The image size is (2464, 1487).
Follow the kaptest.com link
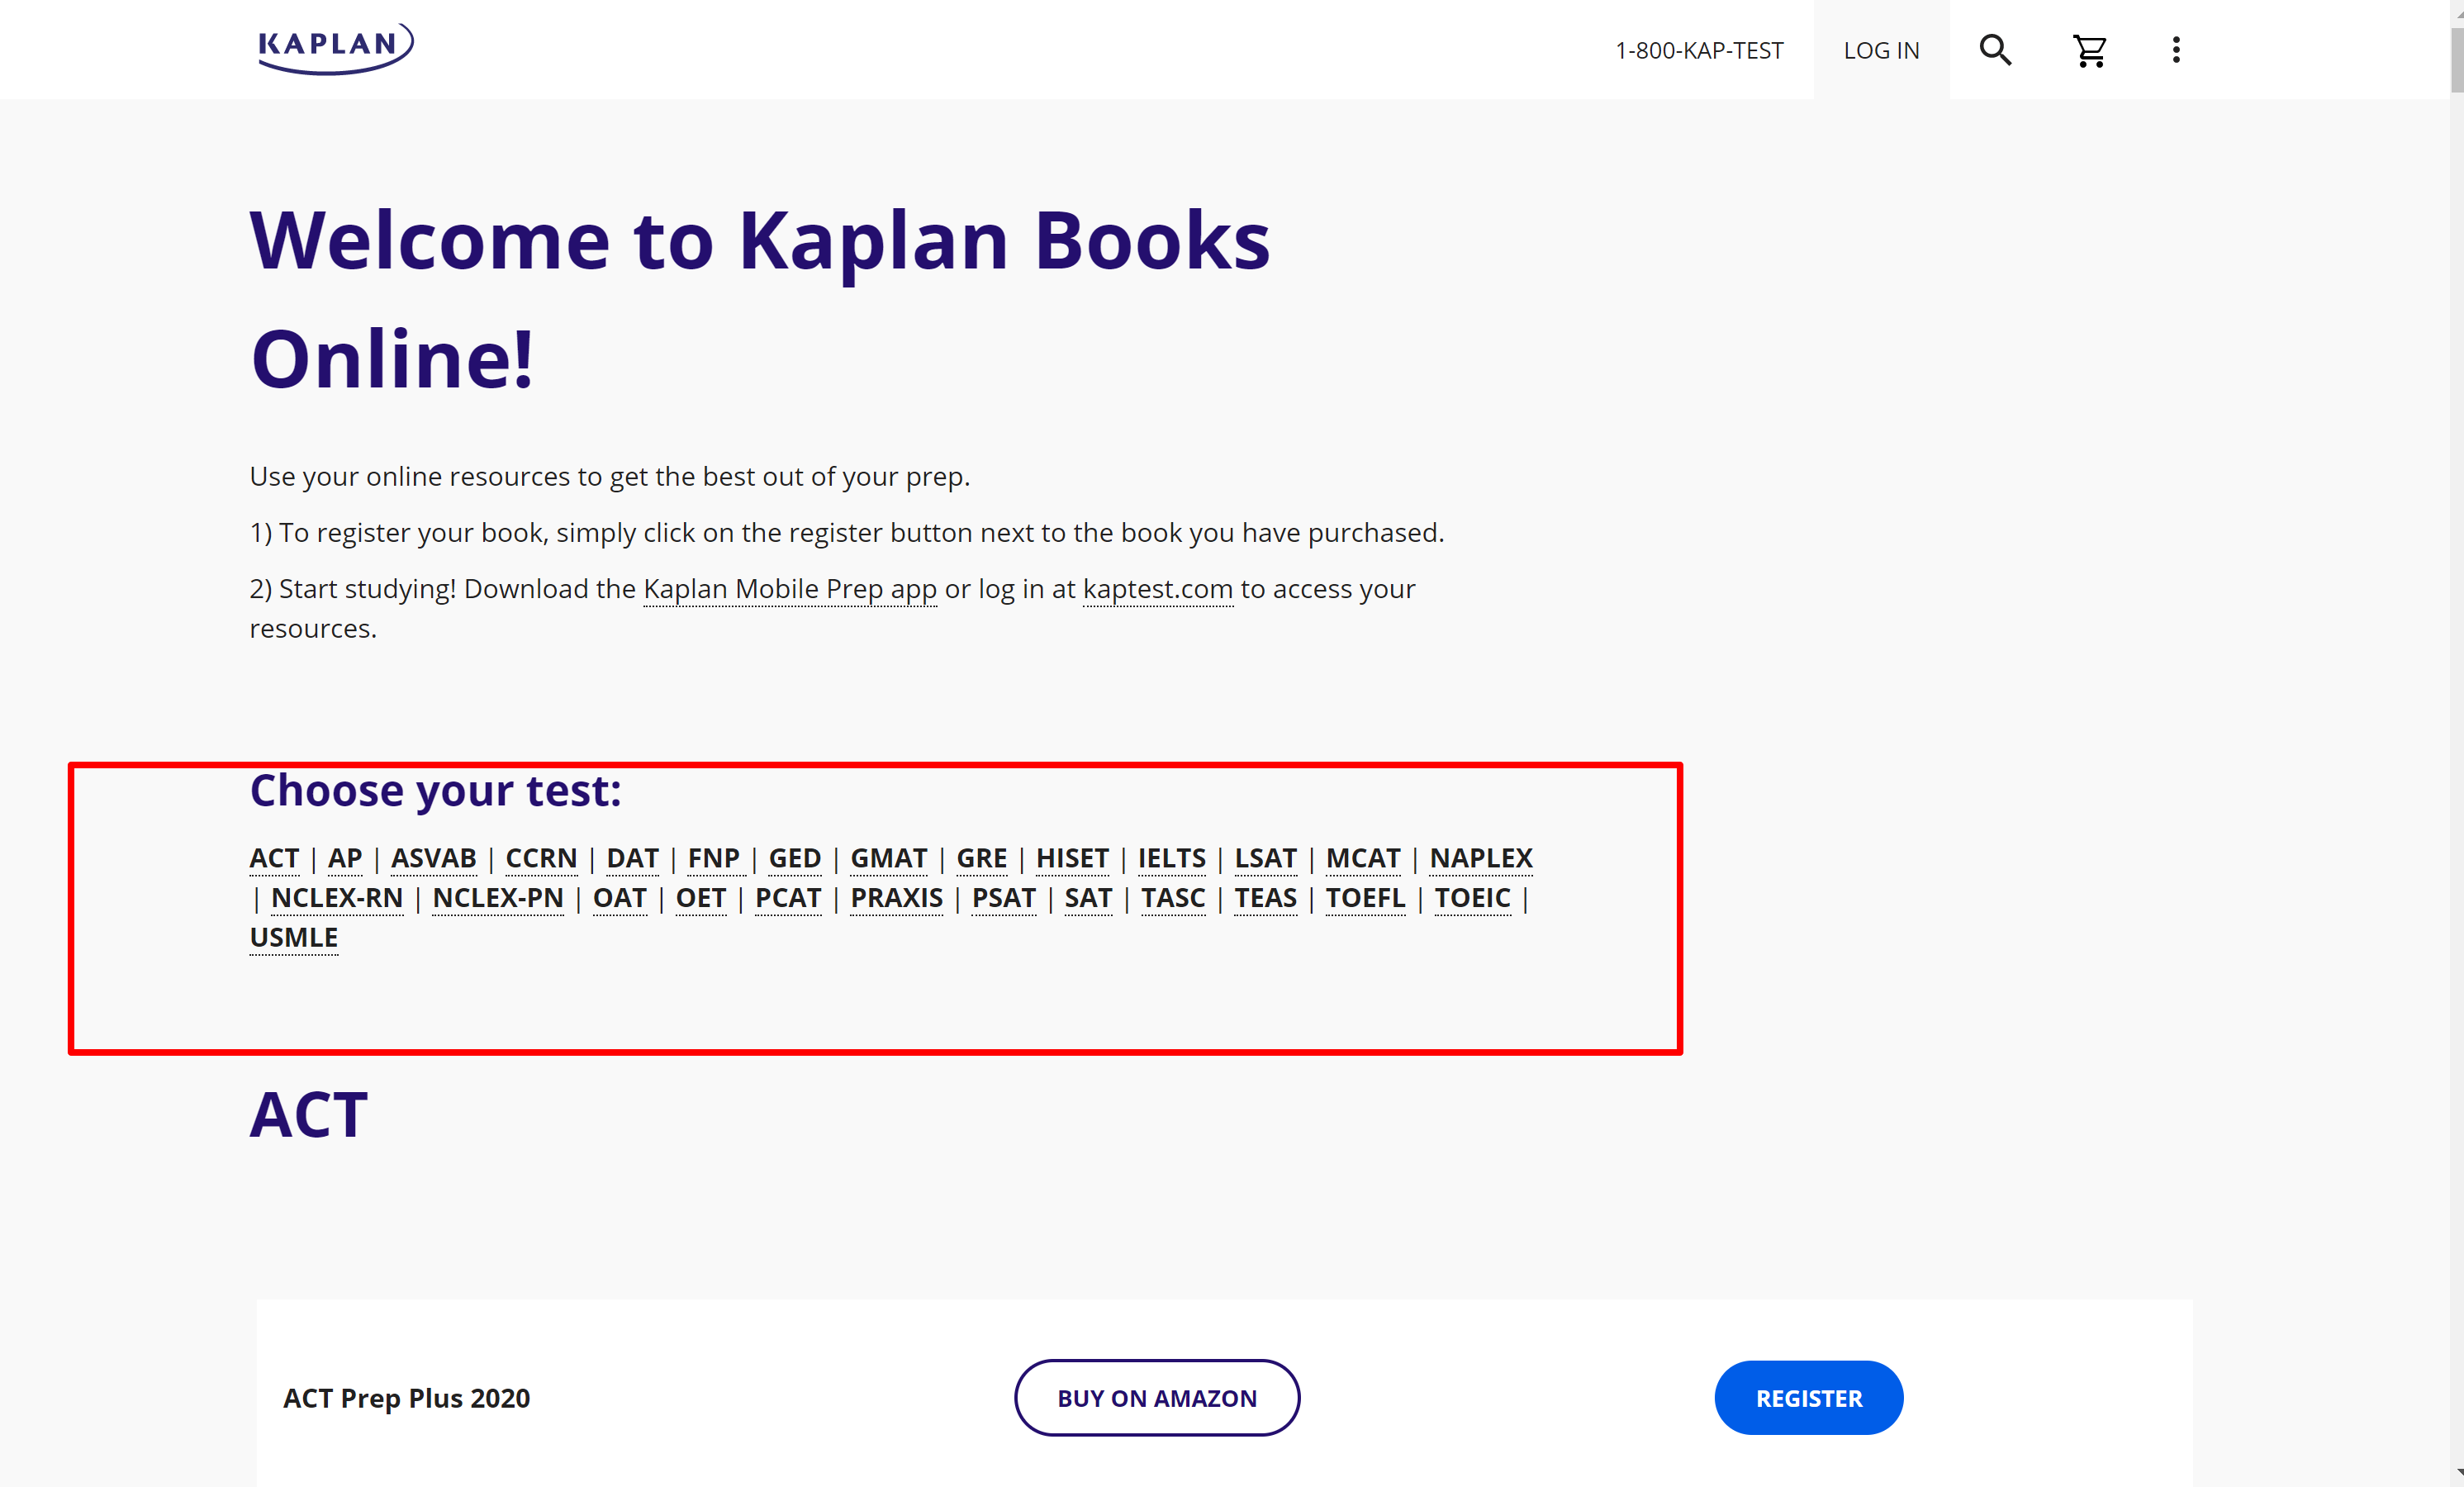point(1157,589)
